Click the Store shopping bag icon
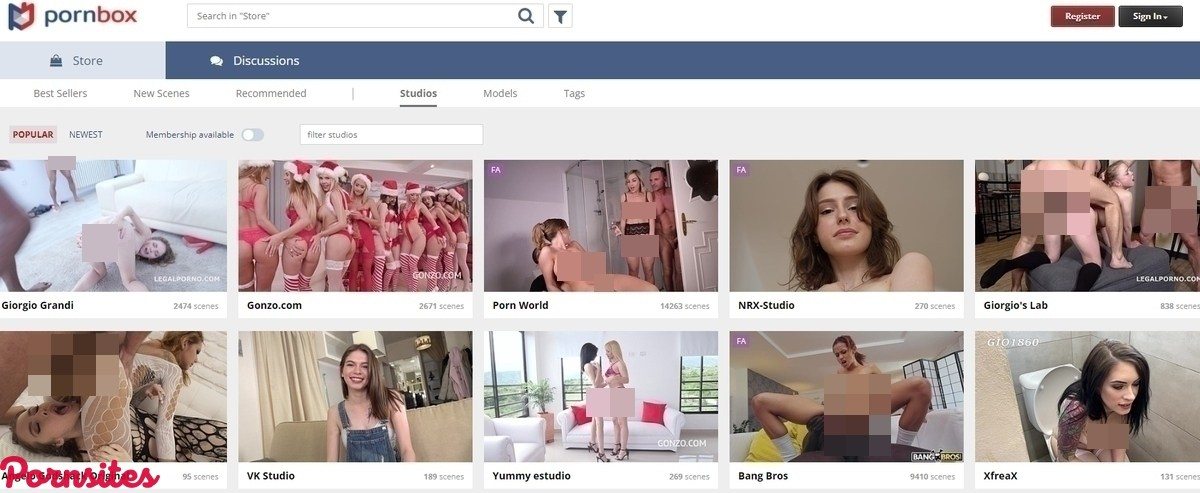This screenshot has height=493, width=1200. click(x=57, y=61)
